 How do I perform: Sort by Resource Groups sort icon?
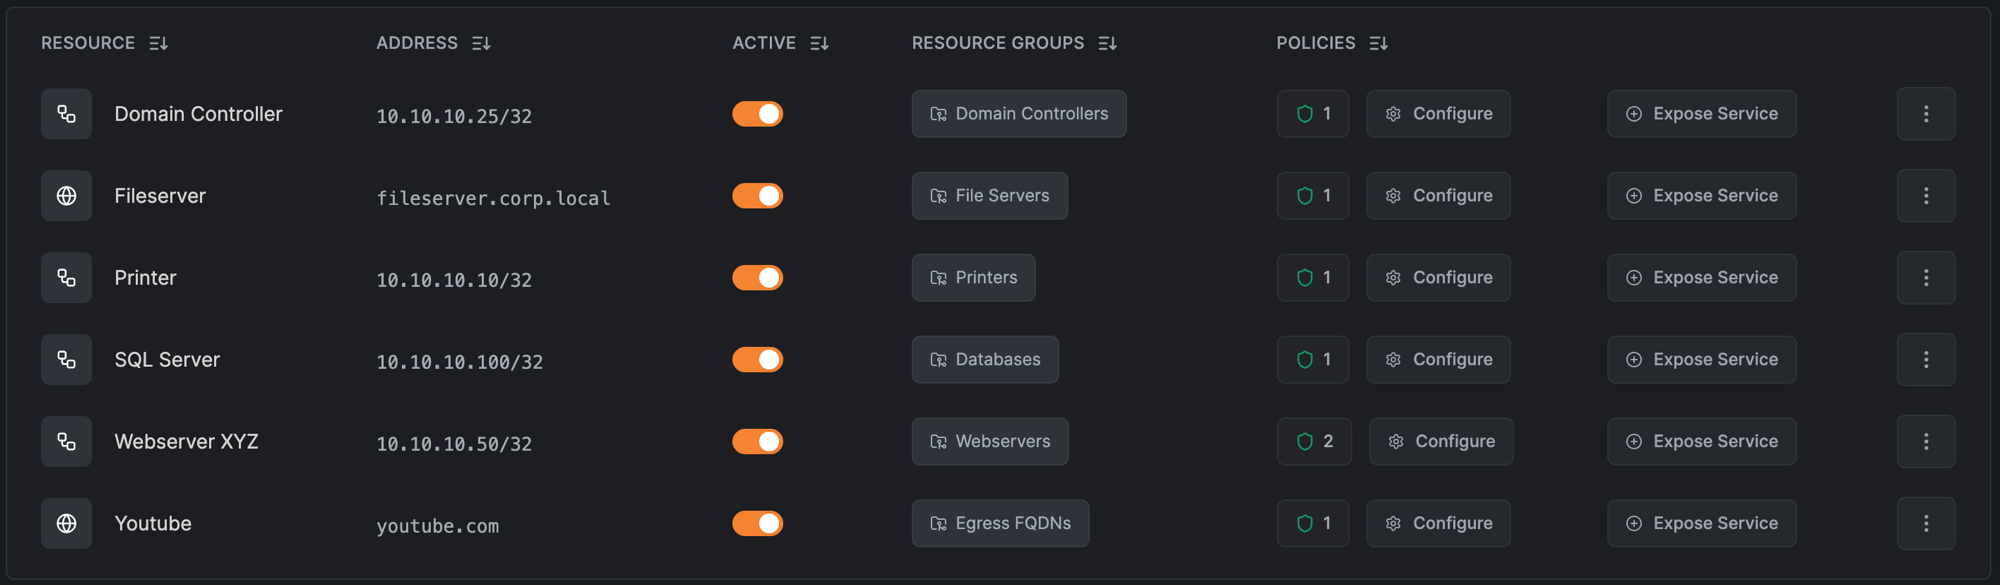tap(1107, 43)
